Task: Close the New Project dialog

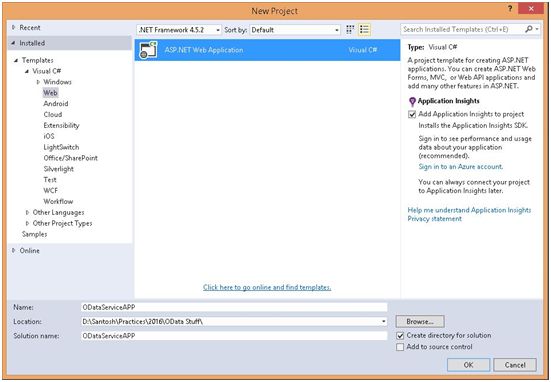Action: click(x=531, y=9)
